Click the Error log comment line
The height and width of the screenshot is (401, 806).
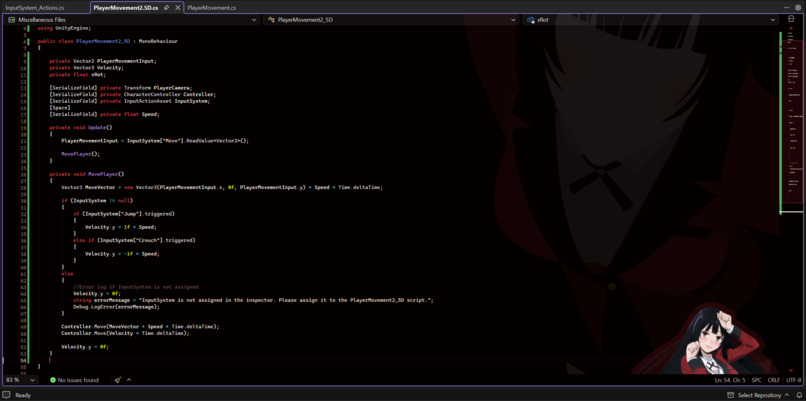pos(136,286)
